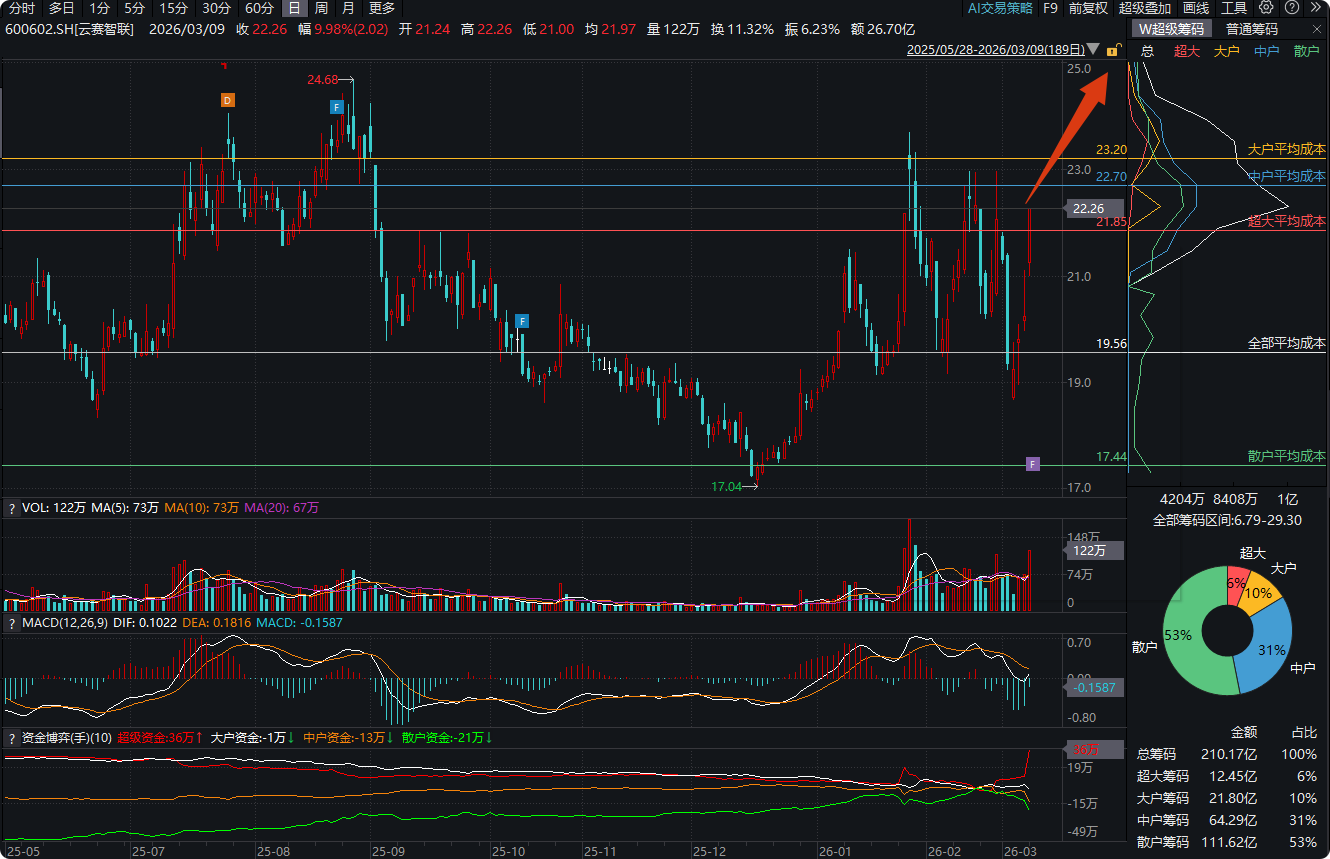Toggle the 中户 chip curve
The width and height of the screenshot is (1330, 859).
coord(1266,51)
